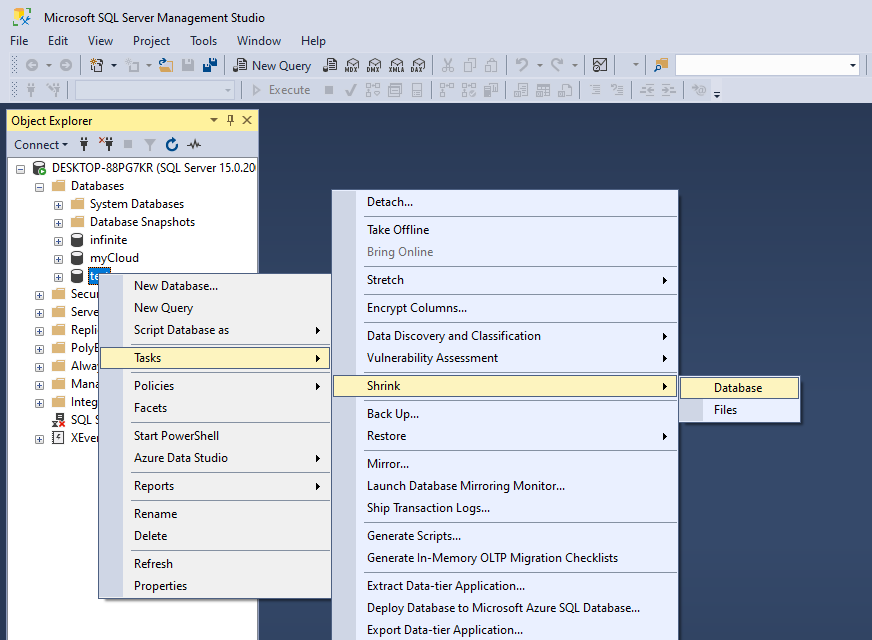Click the Disconnect icon in Object Explorer
Screen dimensions: 872x640
pos(106,145)
